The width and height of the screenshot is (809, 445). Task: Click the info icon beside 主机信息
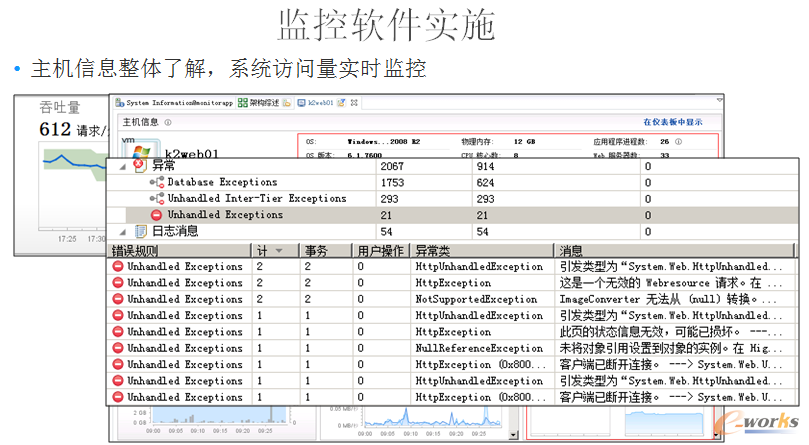pos(168,122)
